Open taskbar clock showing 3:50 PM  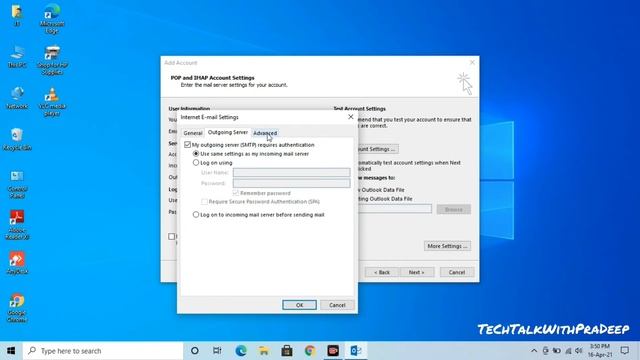[x=599, y=351]
